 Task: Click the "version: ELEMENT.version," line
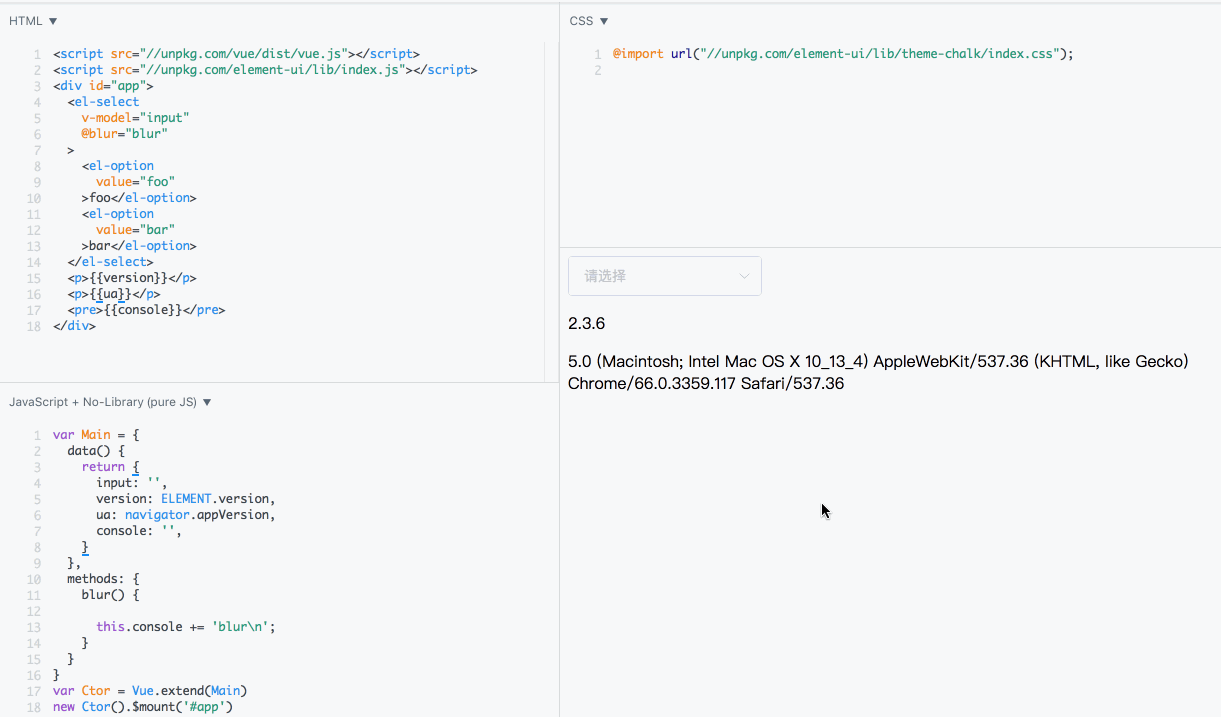[185, 499]
